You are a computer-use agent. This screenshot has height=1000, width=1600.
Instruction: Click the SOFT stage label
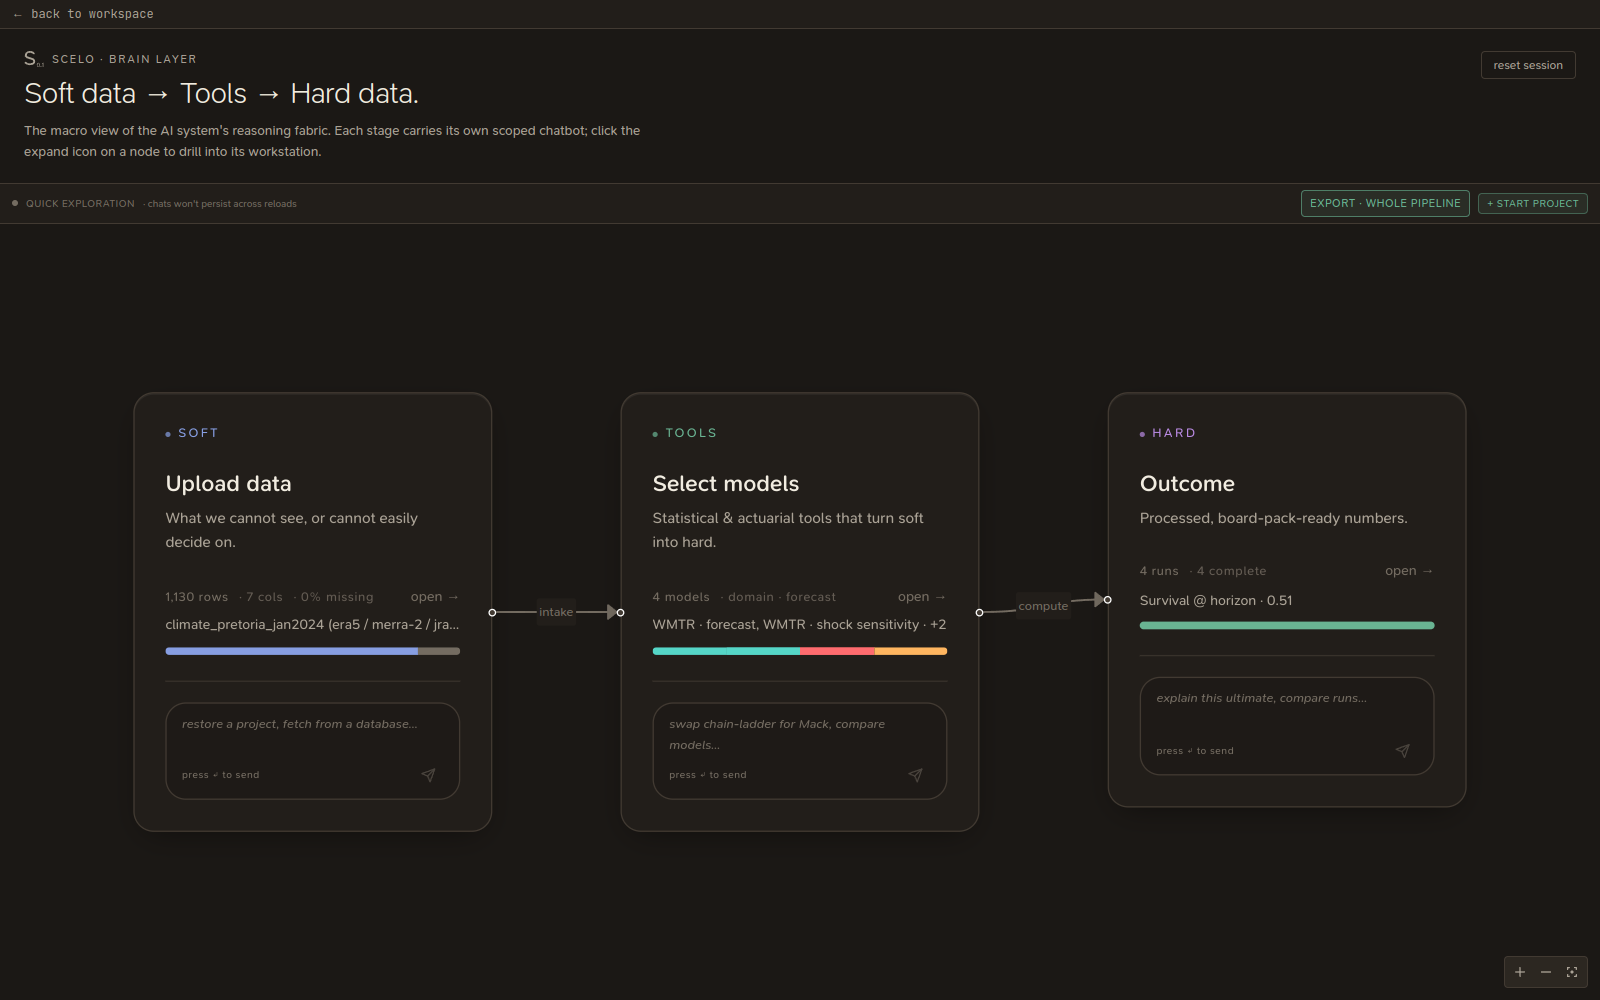(198, 433)
